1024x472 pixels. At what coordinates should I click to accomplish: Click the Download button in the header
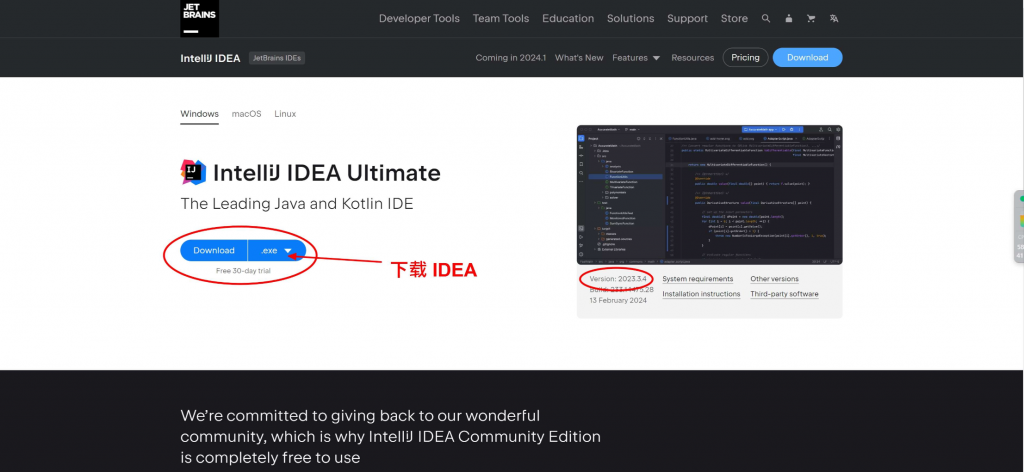coord(808,57)
